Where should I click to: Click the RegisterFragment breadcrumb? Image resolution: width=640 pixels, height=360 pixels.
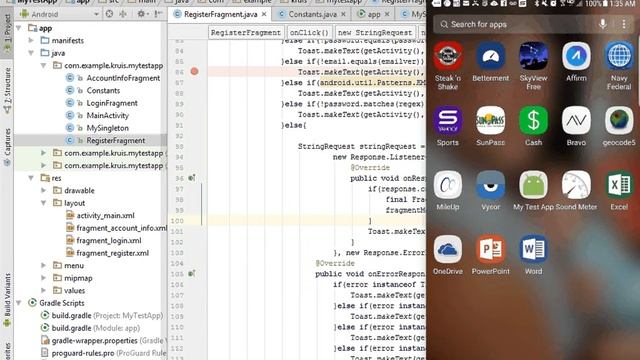pos(246,32)
